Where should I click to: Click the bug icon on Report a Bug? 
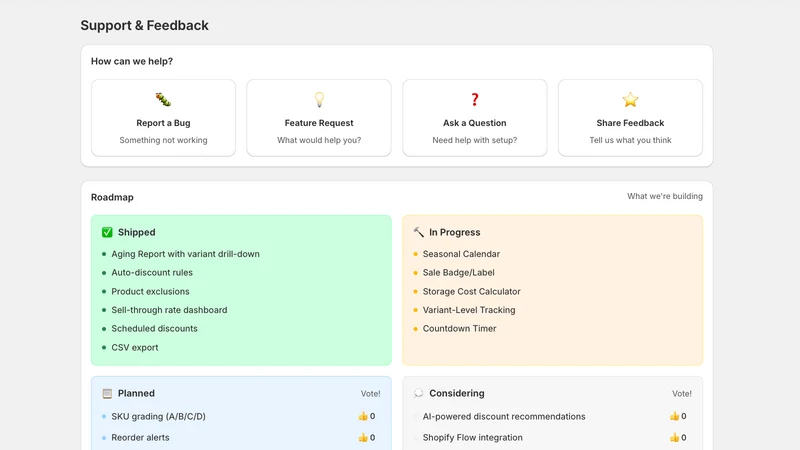163,99
